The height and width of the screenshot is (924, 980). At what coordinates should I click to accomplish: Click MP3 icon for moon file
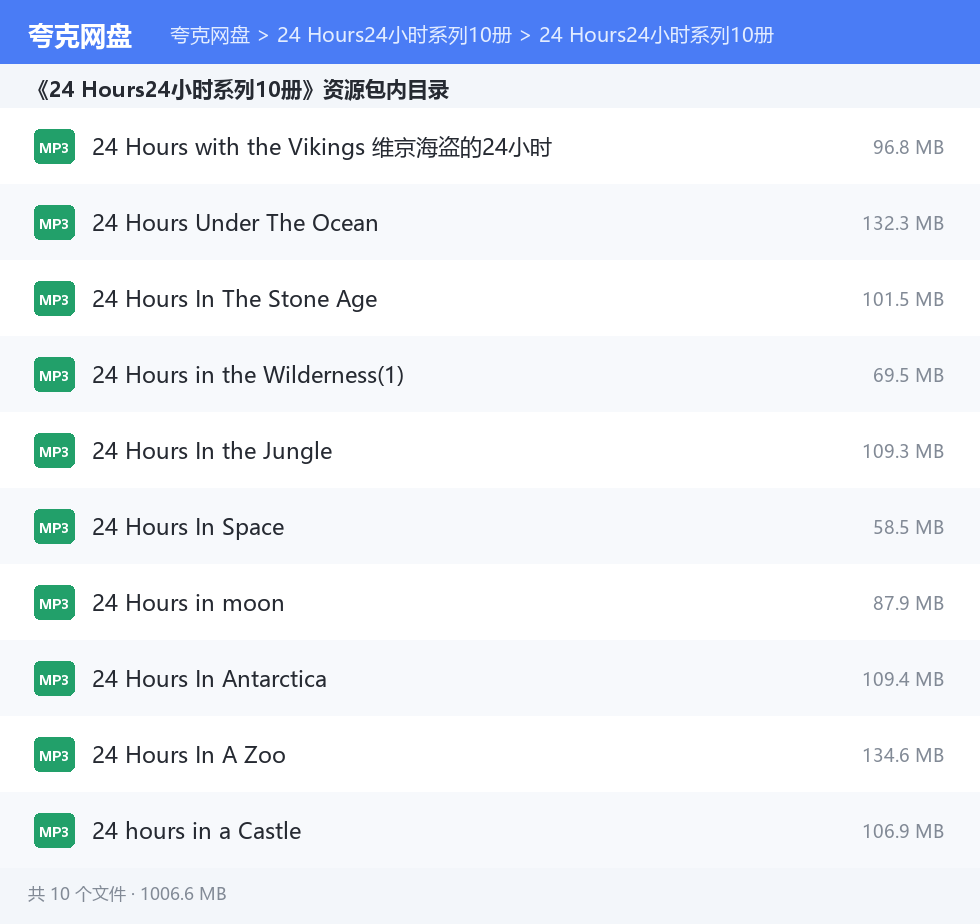[x=54, y=603]
